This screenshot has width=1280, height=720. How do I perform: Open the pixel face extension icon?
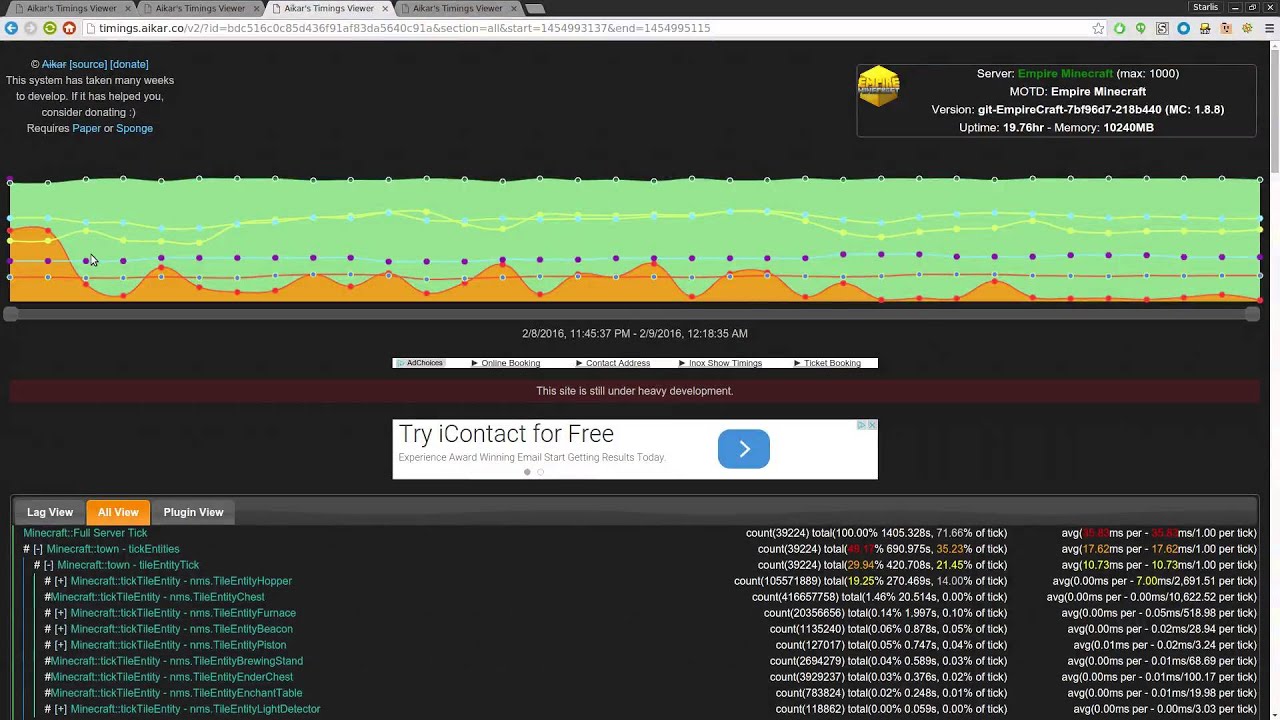point(1226,28)
